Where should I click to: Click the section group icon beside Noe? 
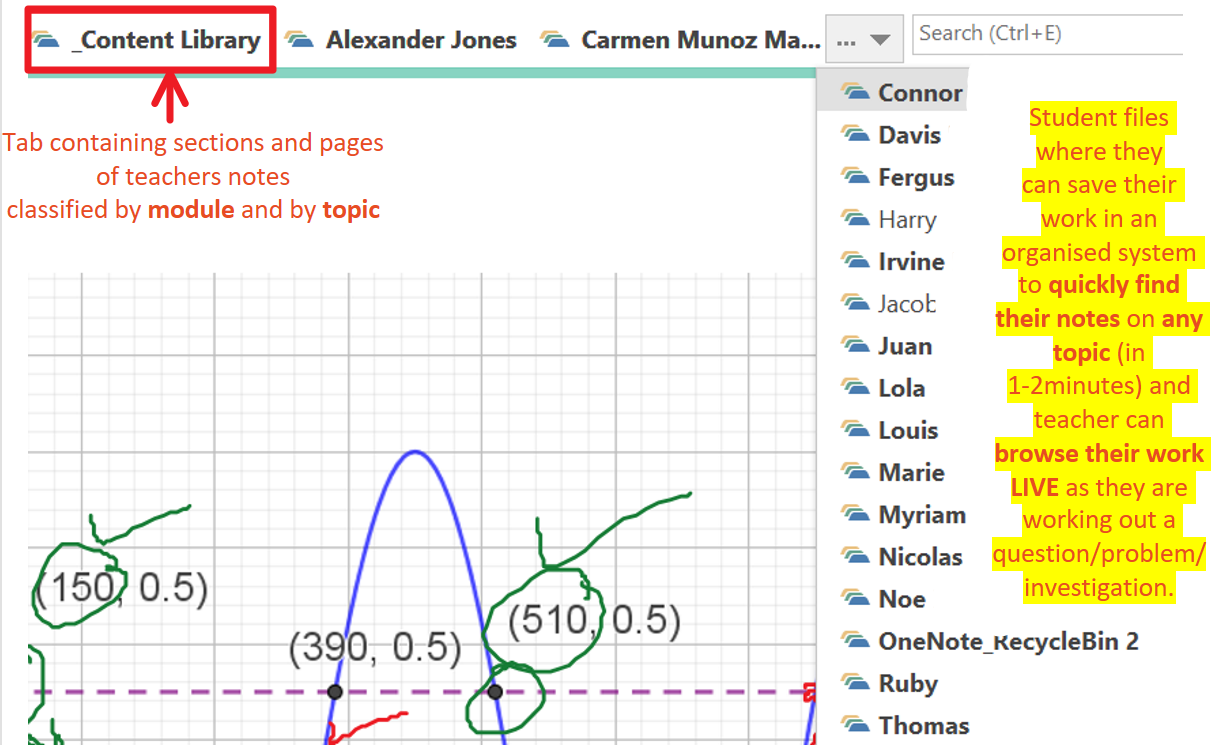coord(856,599)
